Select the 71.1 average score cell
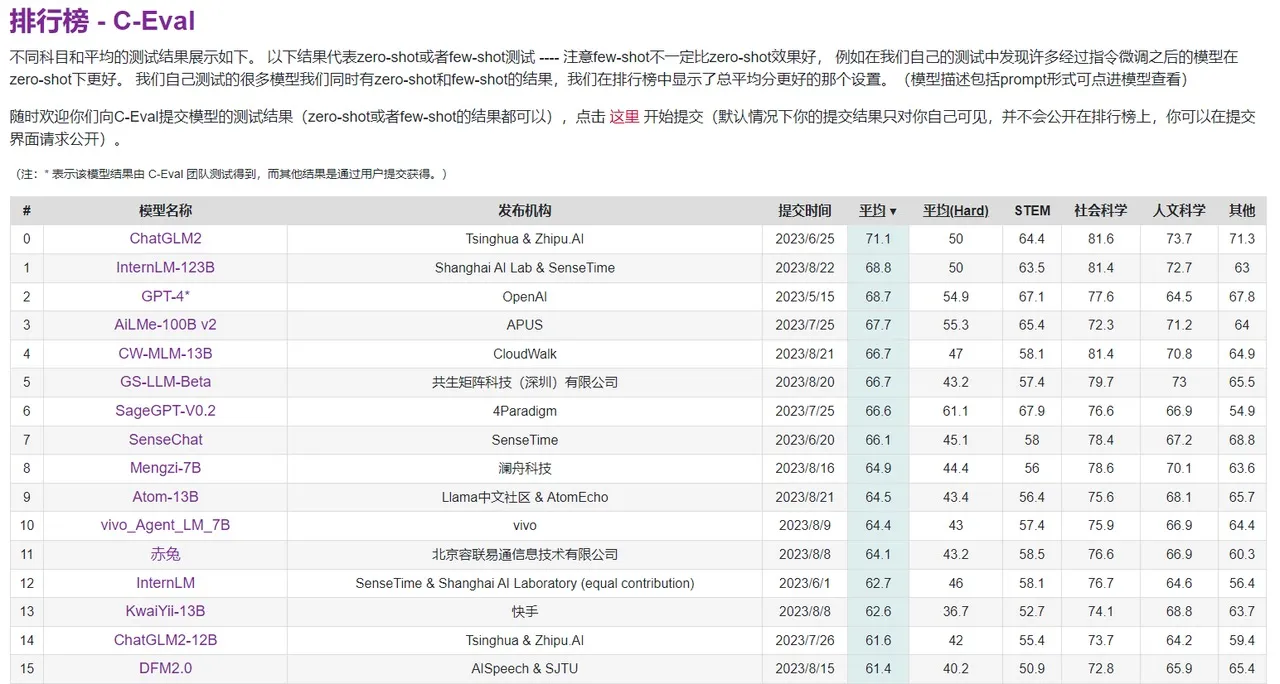This screenshot has height=684, width=1280. (878, 239)
